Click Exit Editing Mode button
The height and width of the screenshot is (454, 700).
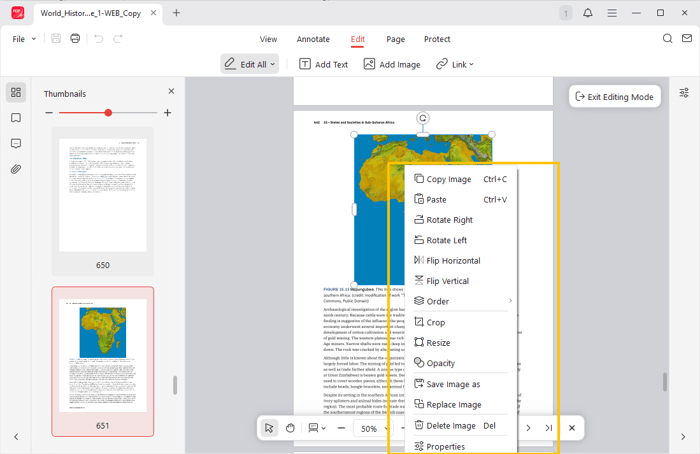click(x=614, y=96)
